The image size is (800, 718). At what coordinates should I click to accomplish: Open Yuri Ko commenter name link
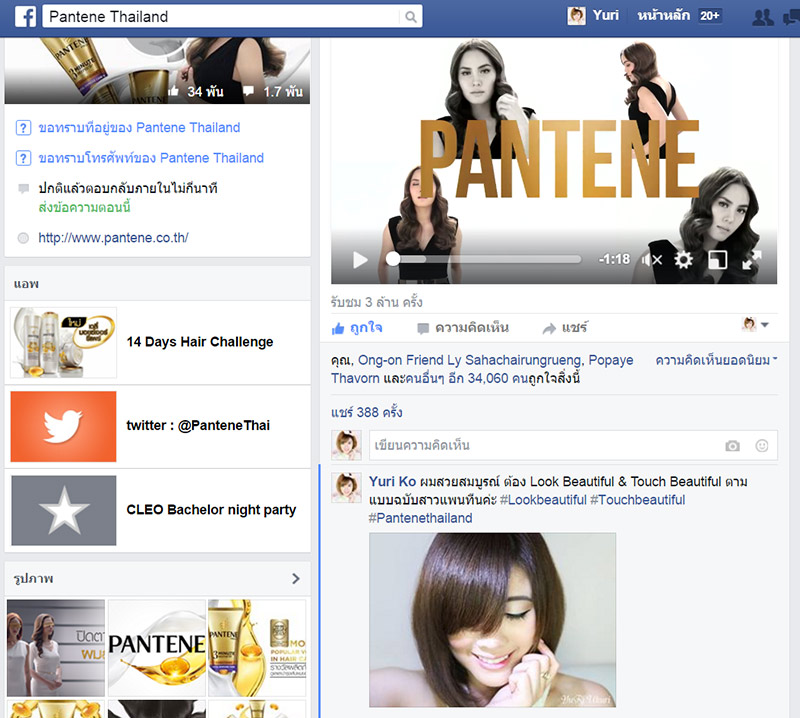[x=392, y=482]
